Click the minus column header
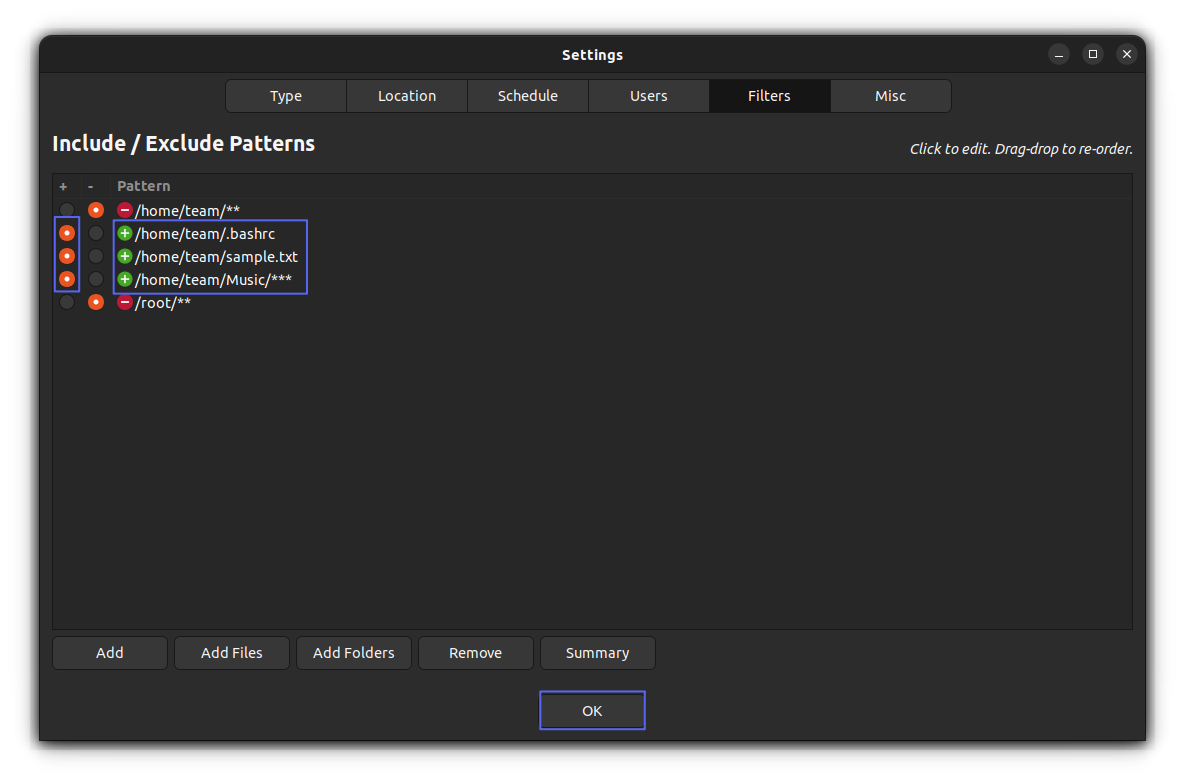The image size is (1185, 782). click(x=91, y=186)
